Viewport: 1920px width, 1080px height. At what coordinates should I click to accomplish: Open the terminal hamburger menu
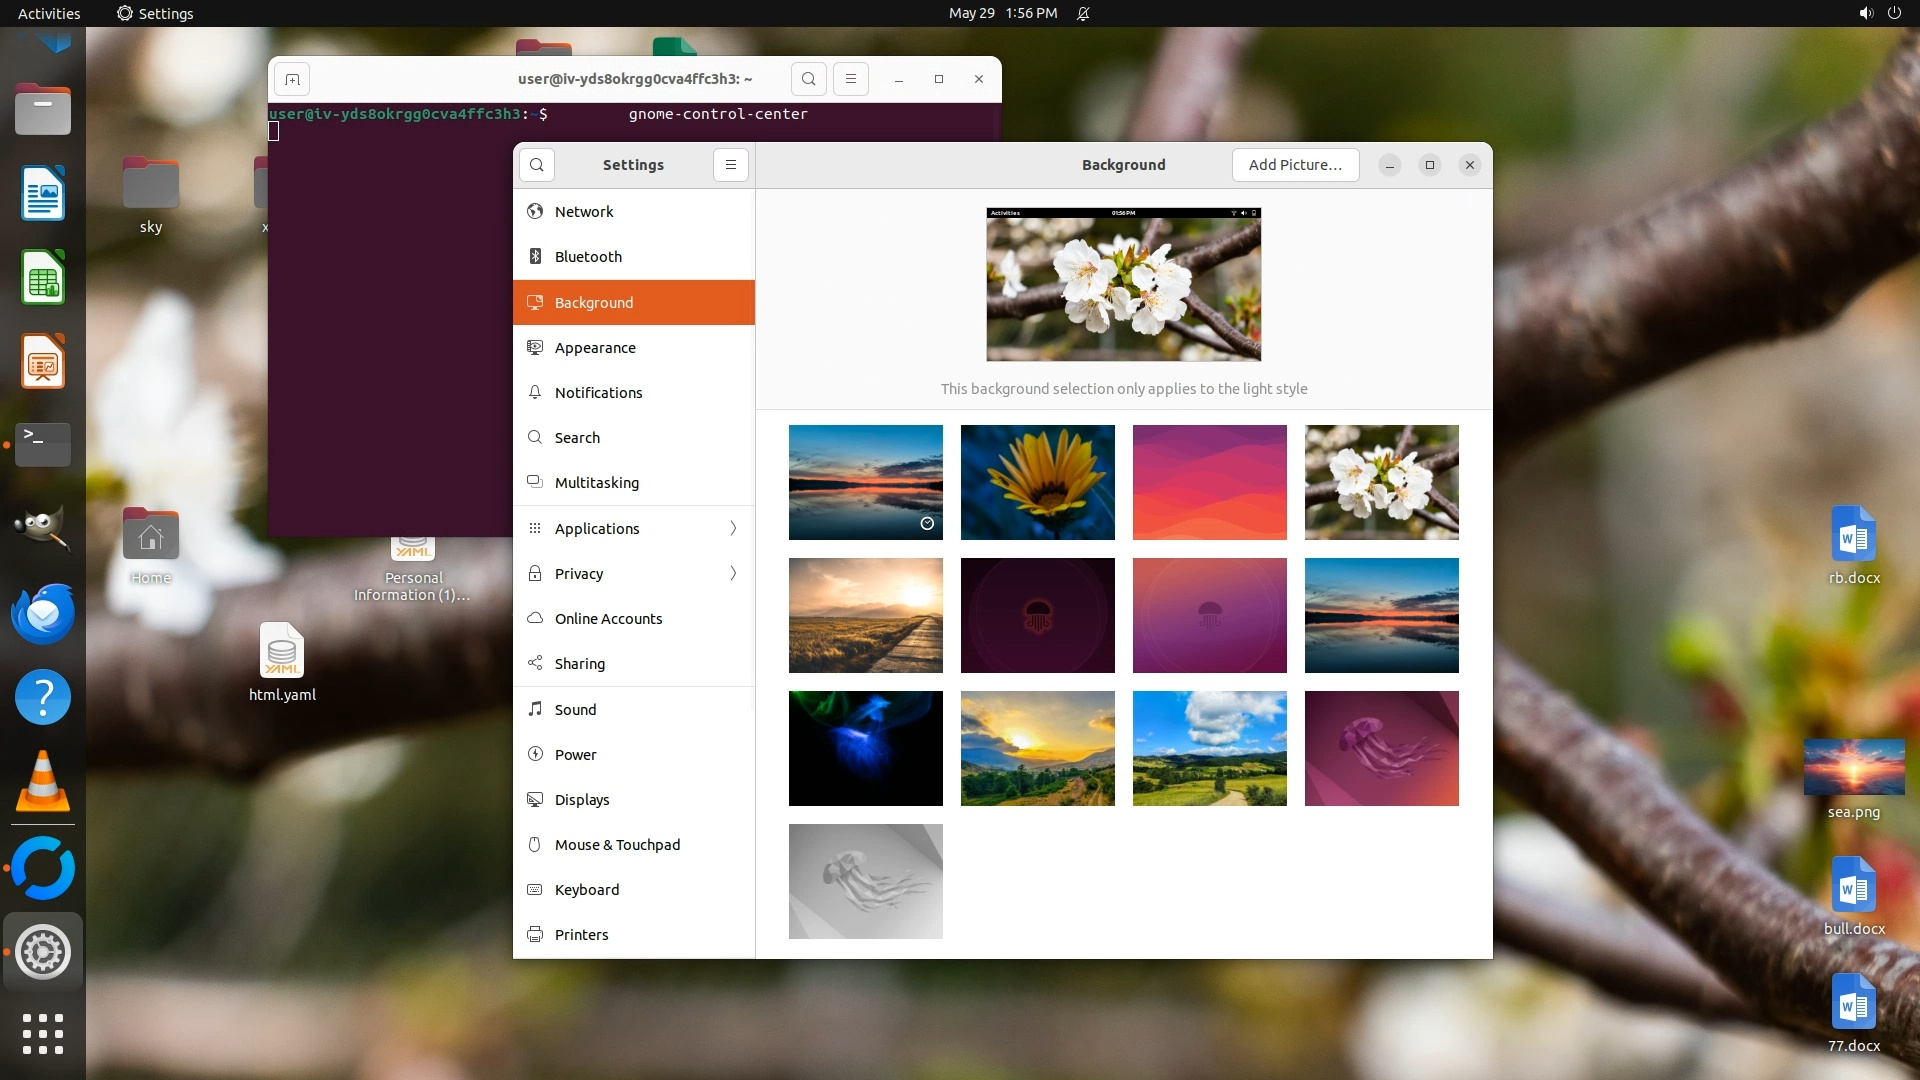pyautogui.click(x=851, y=79)
